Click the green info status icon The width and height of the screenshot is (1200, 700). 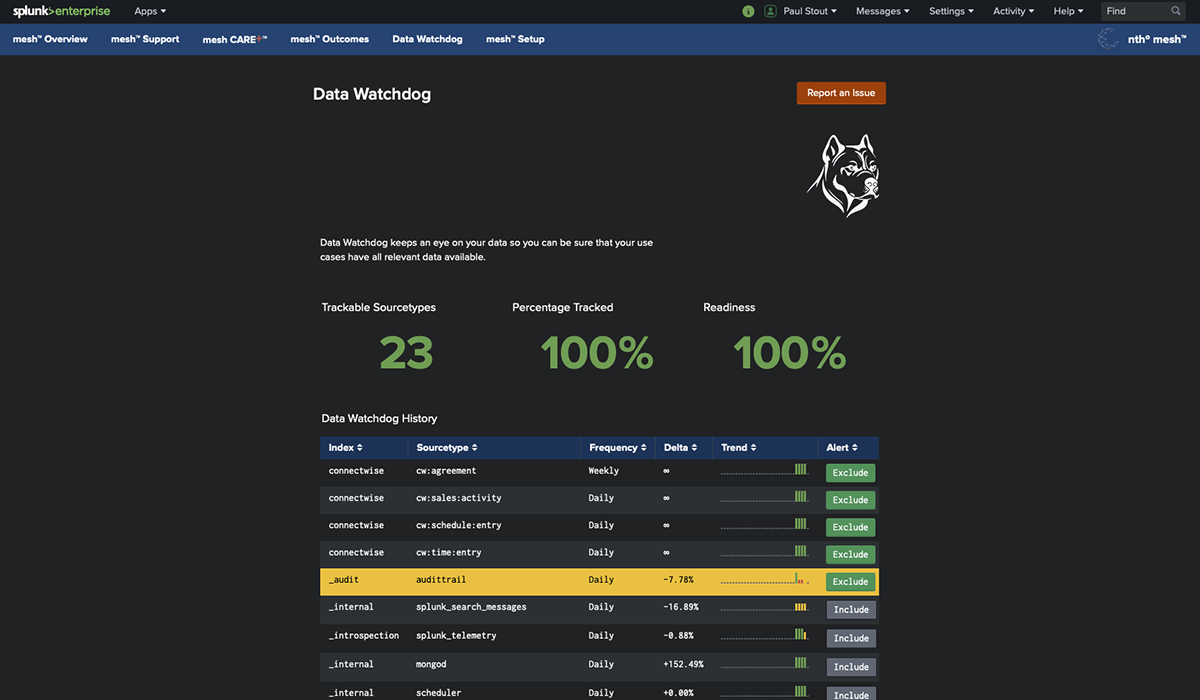point(748,11)
